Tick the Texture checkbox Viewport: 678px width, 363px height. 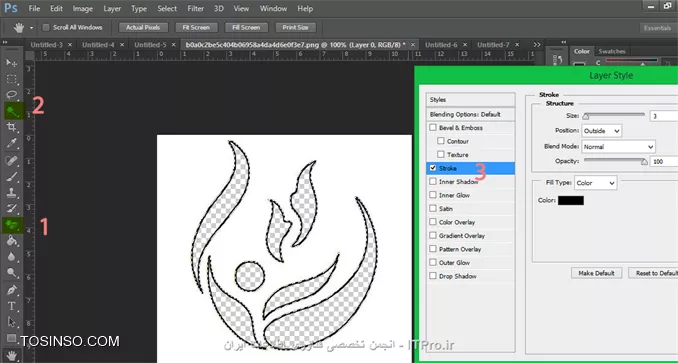pos(441,155)
